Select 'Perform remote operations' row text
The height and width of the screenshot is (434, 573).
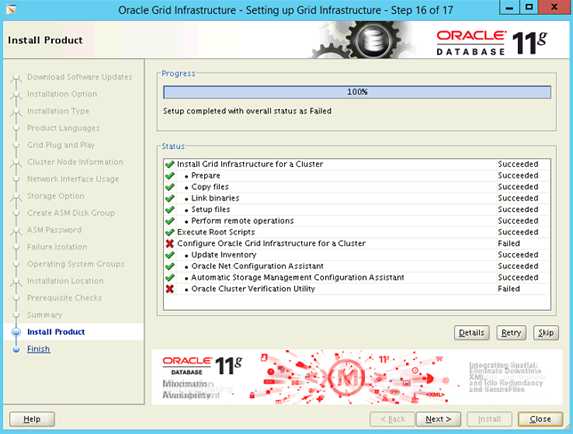[x=243, y=221]
